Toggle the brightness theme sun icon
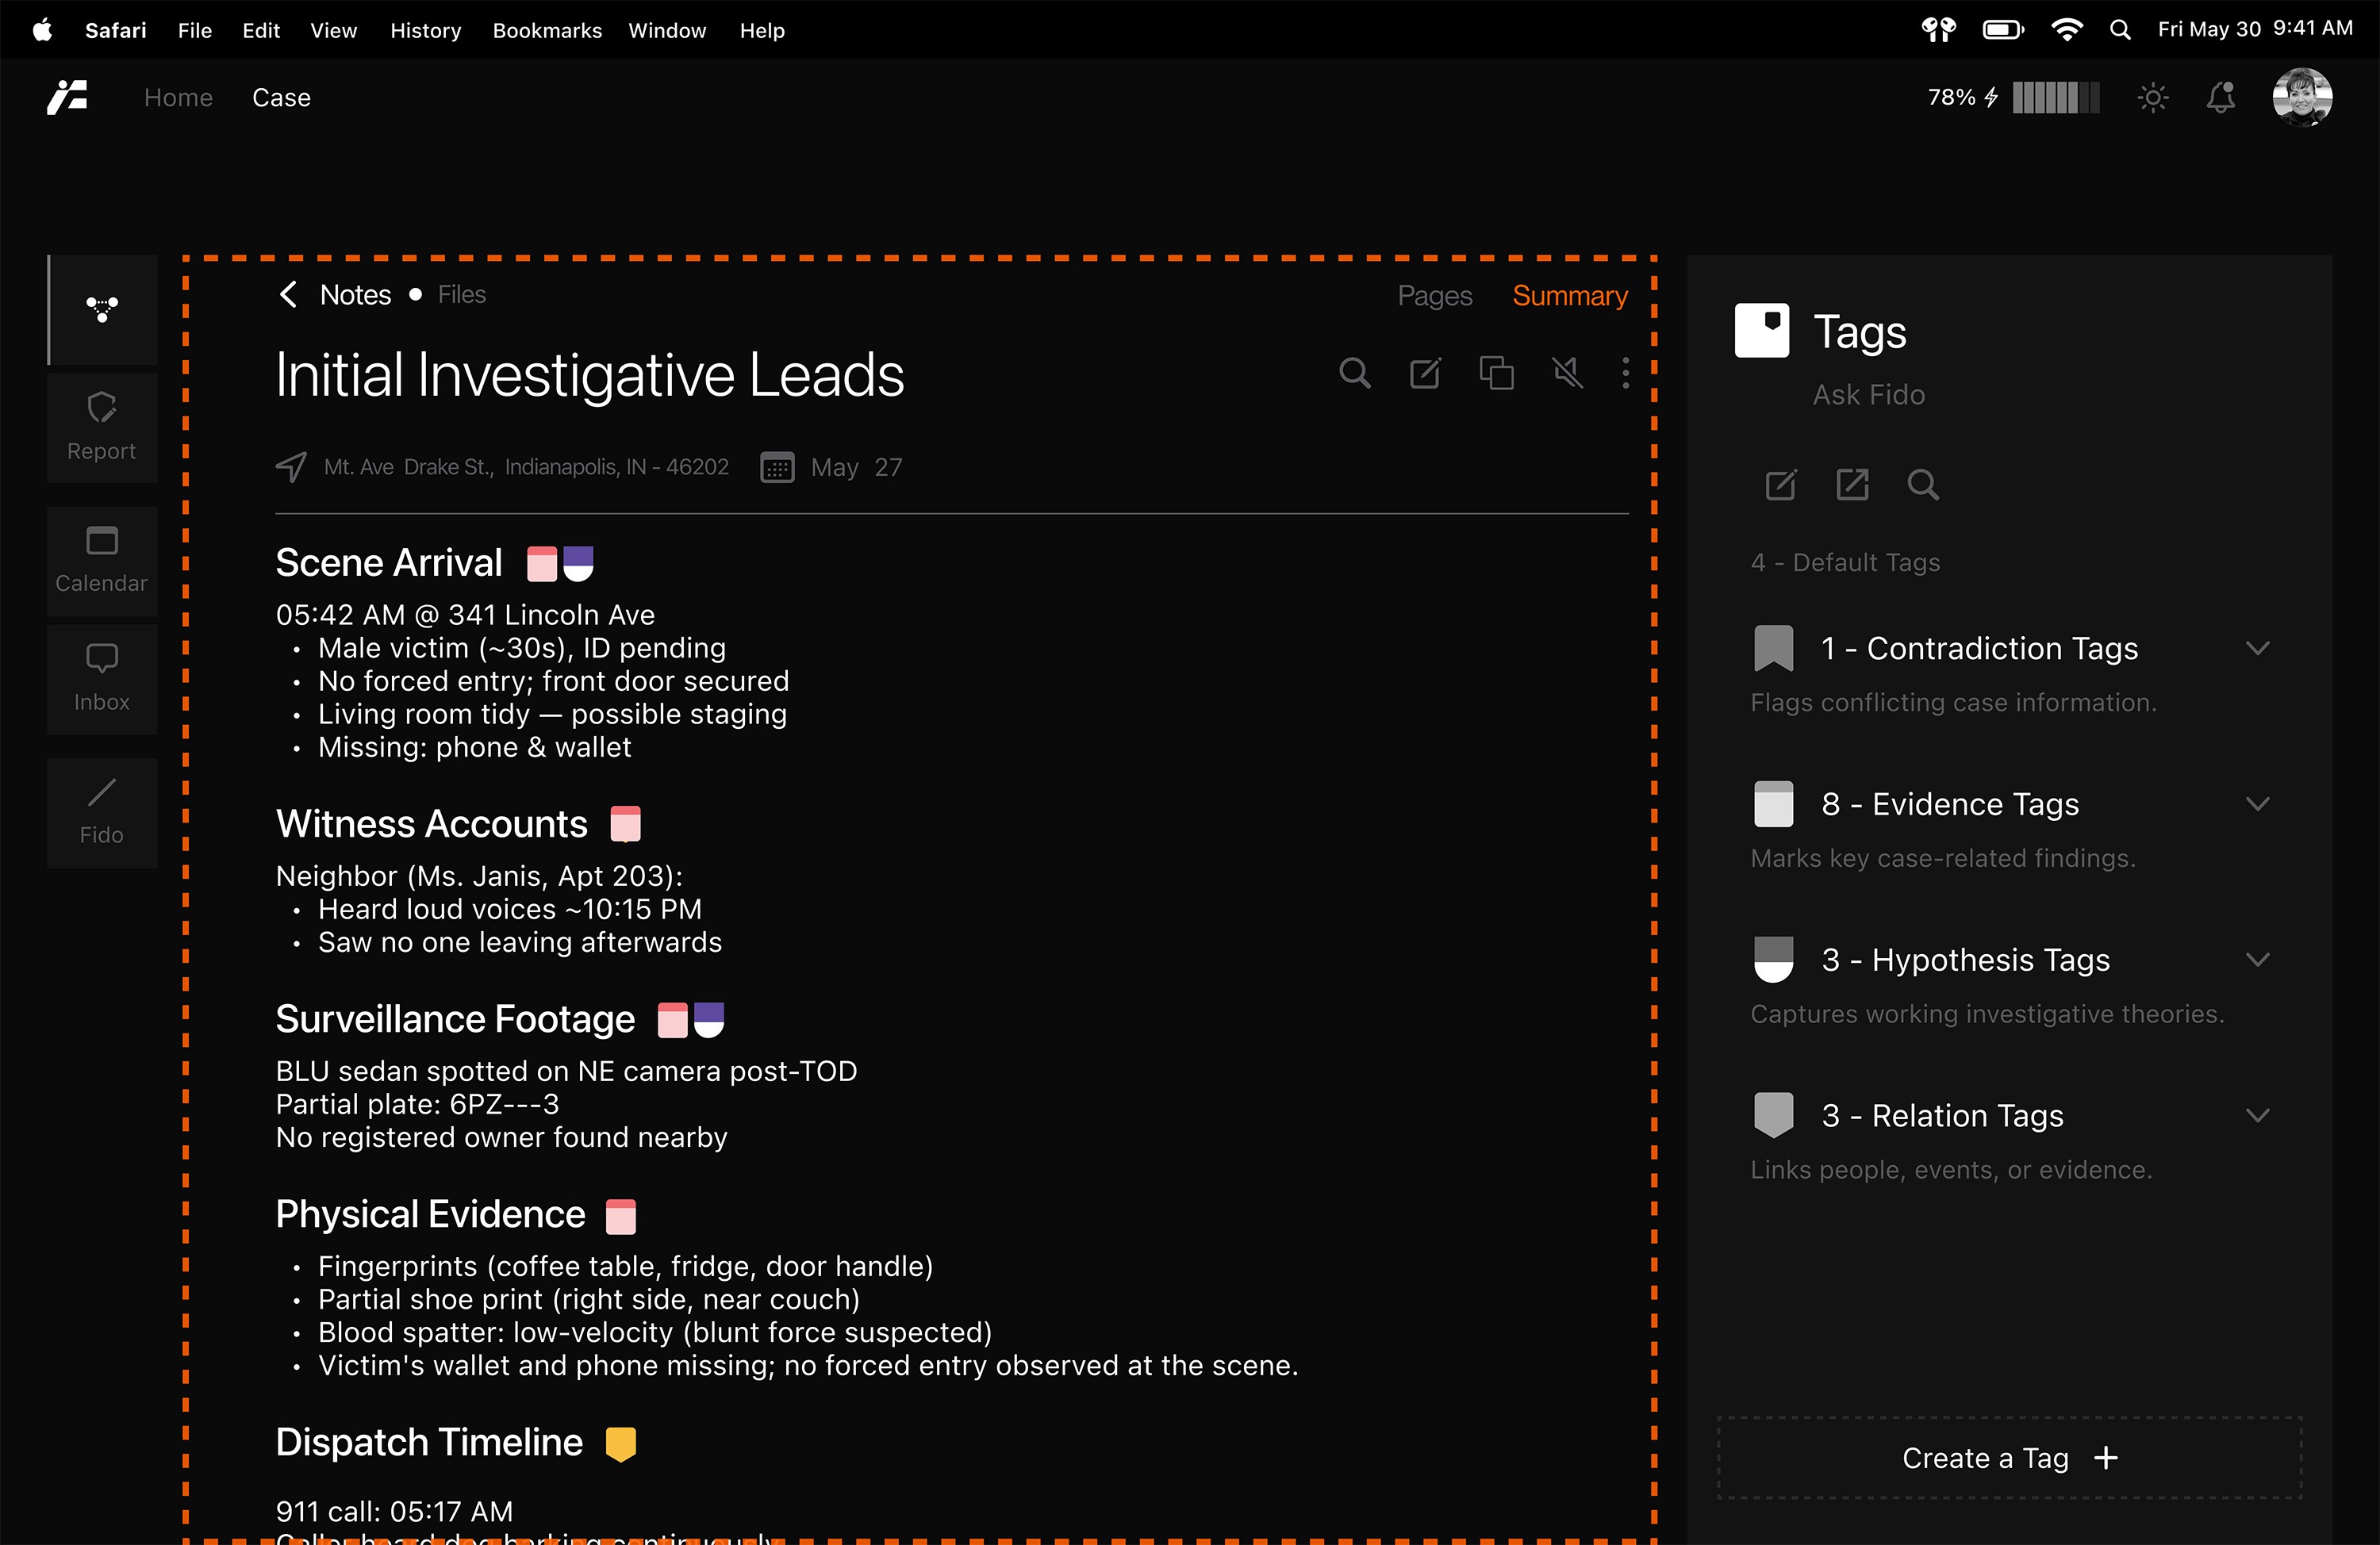This screenshot has width=2380, height=1545. [x=2152, y=97]
